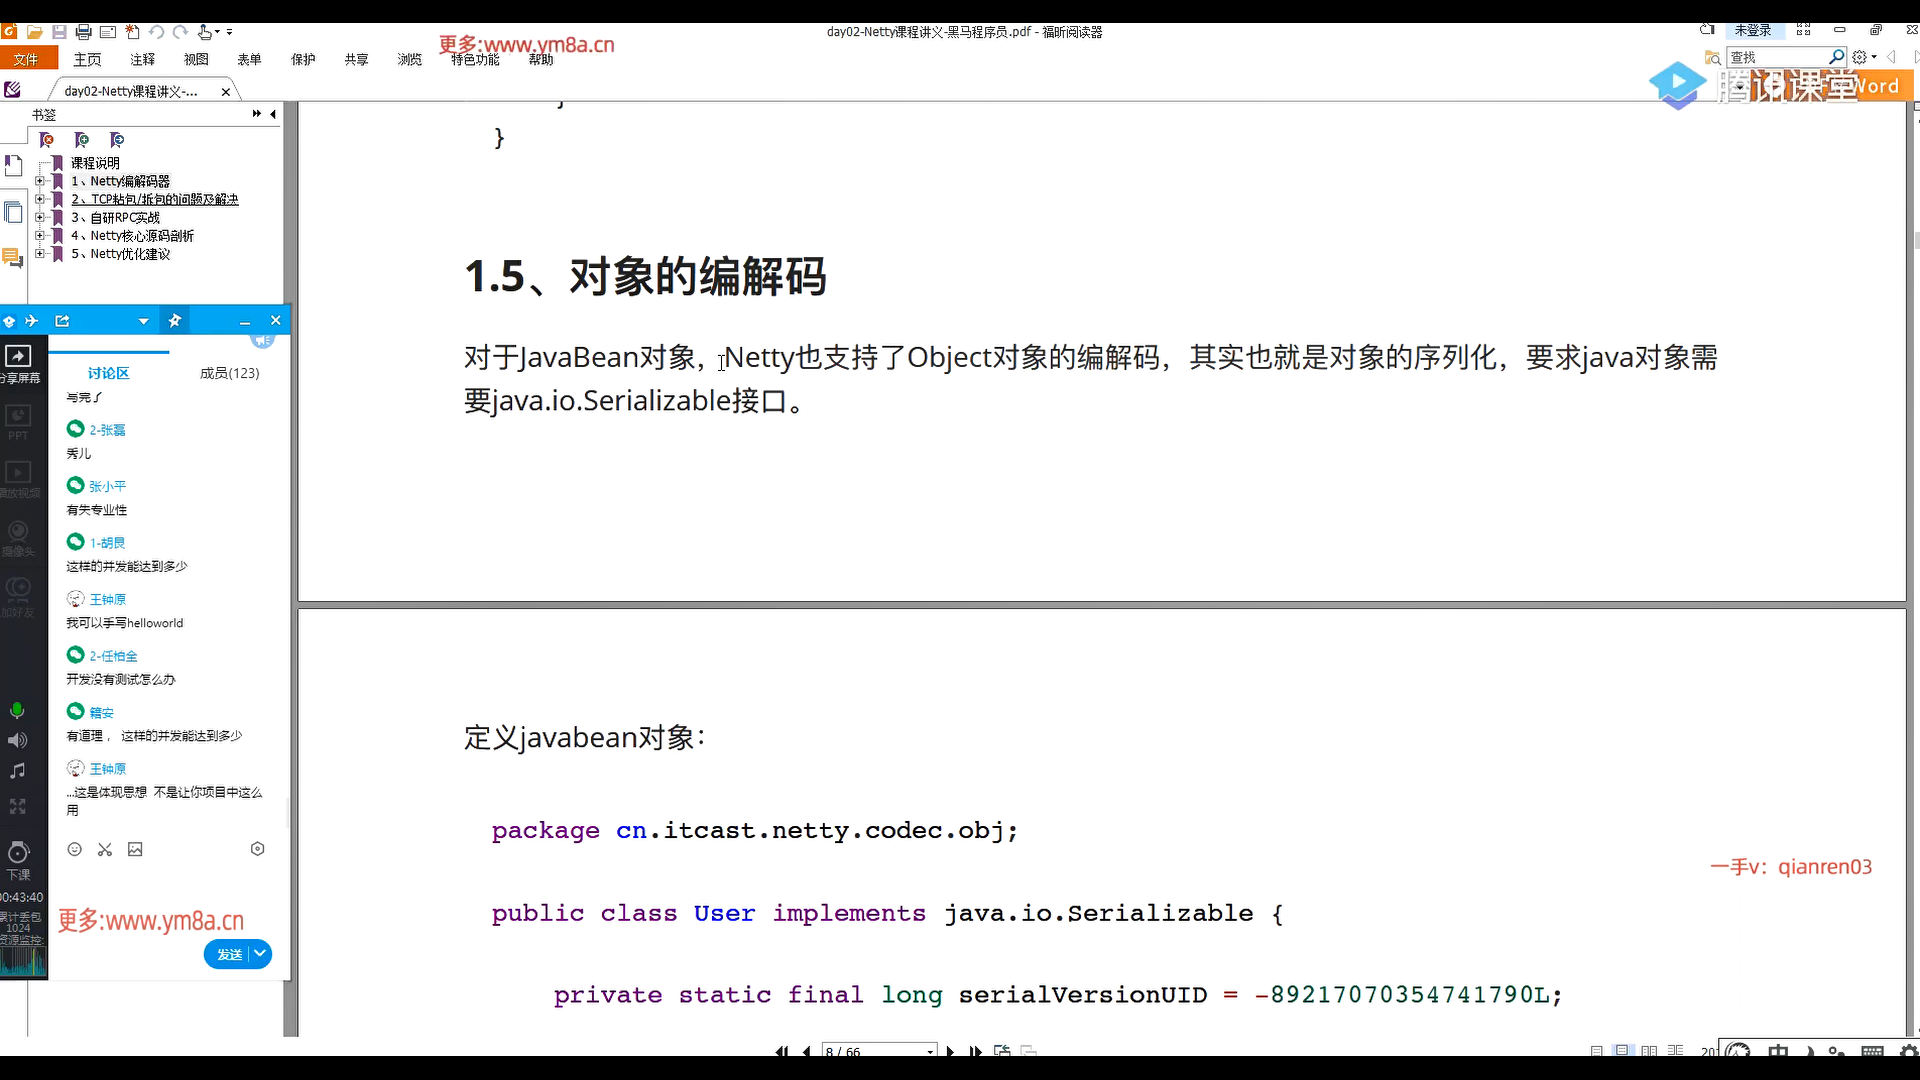This screenshot has width=1920, height=1080.
Task: Open the '2、TCP粘包/拆包的问题及解决' bookmark
Action: pyautogui.click(x=154, y=199)
